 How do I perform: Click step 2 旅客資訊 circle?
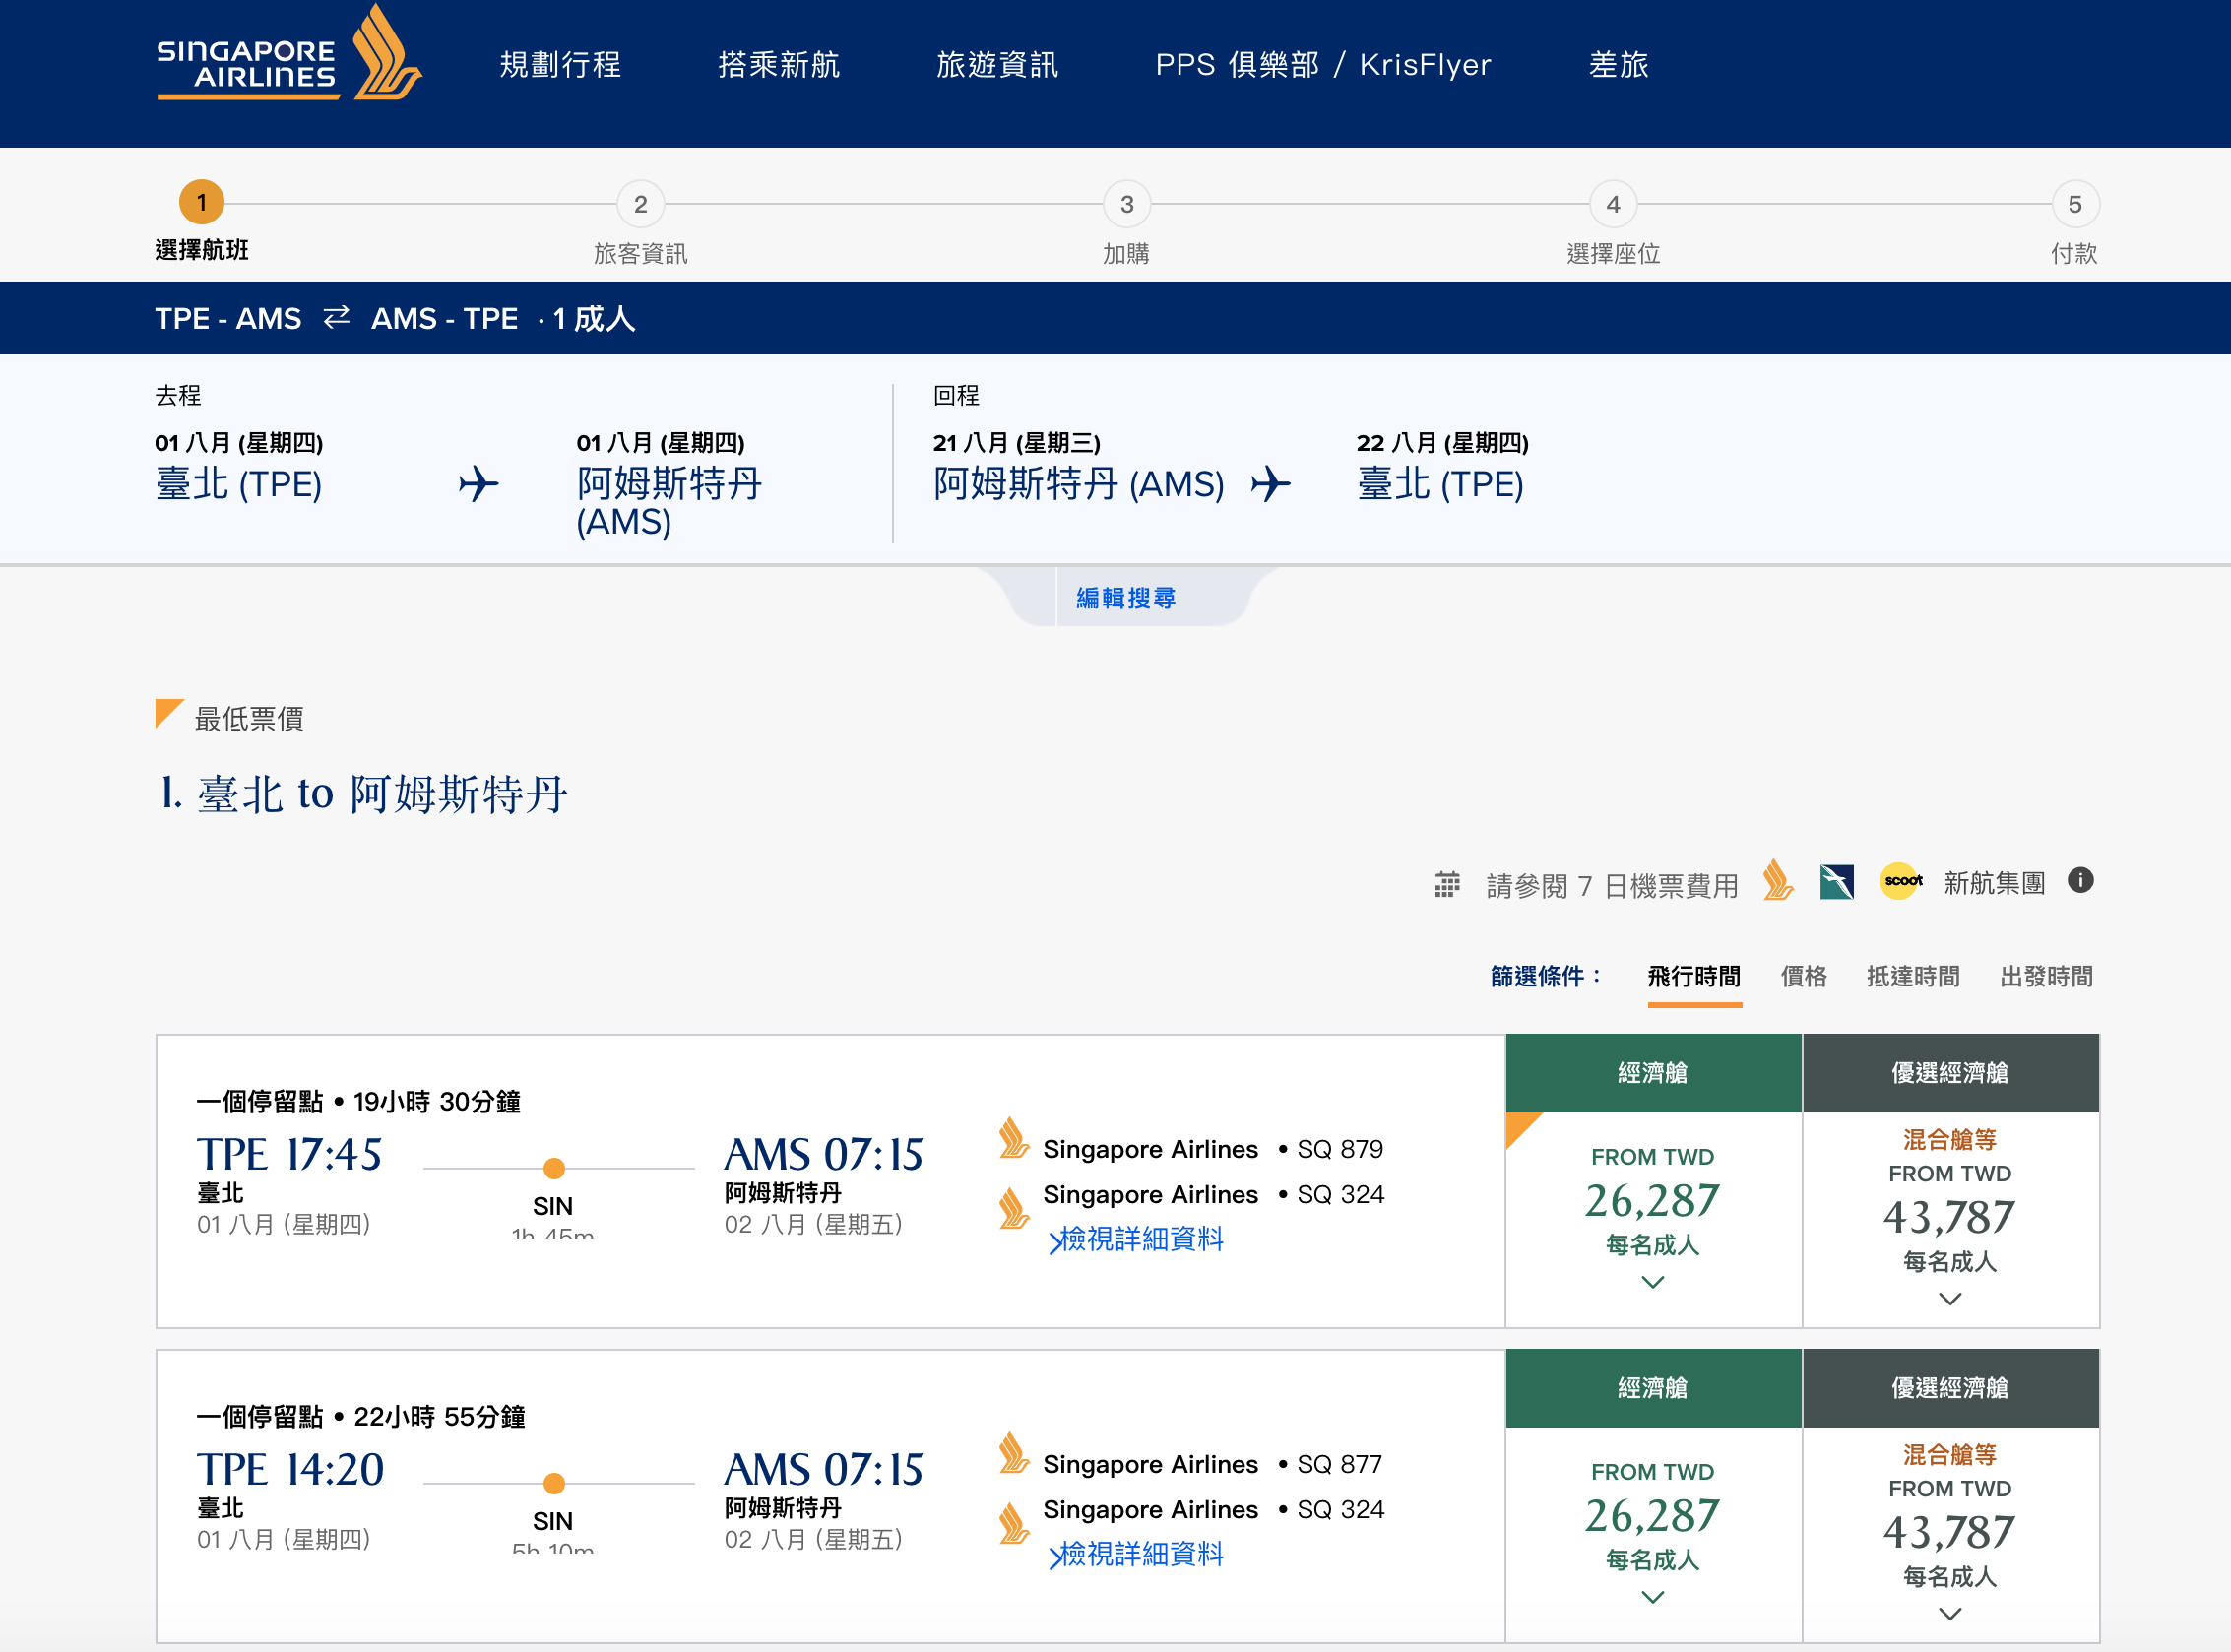click(x=641, y=205)
